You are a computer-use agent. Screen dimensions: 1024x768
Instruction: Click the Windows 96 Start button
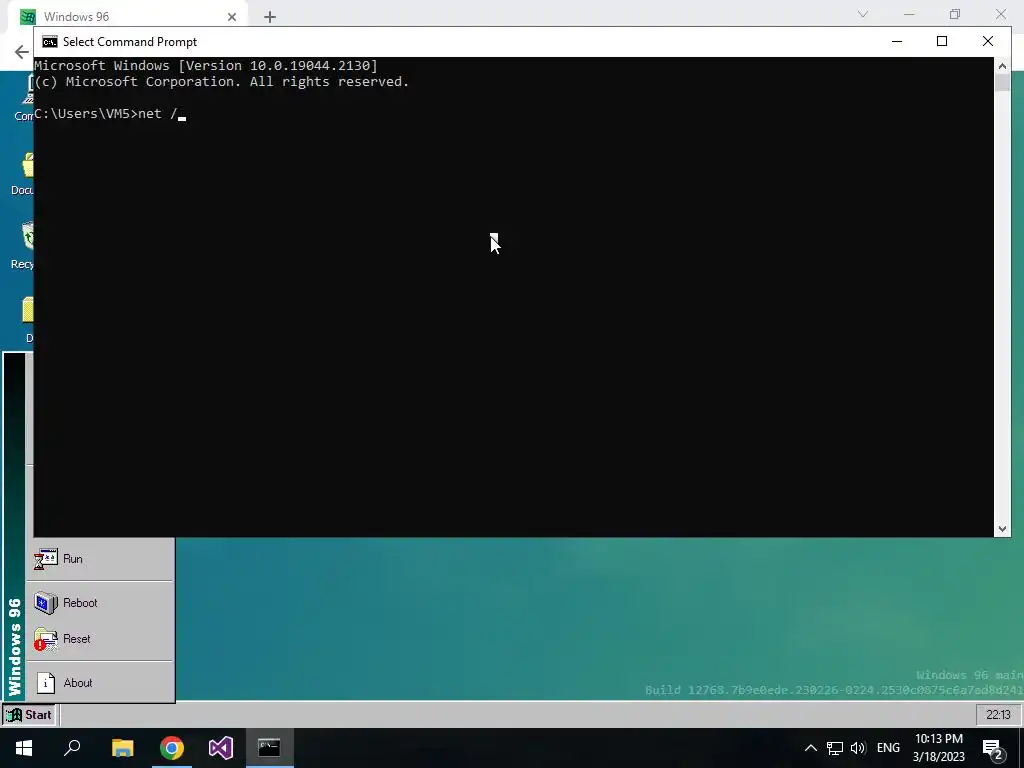(29, 714)
